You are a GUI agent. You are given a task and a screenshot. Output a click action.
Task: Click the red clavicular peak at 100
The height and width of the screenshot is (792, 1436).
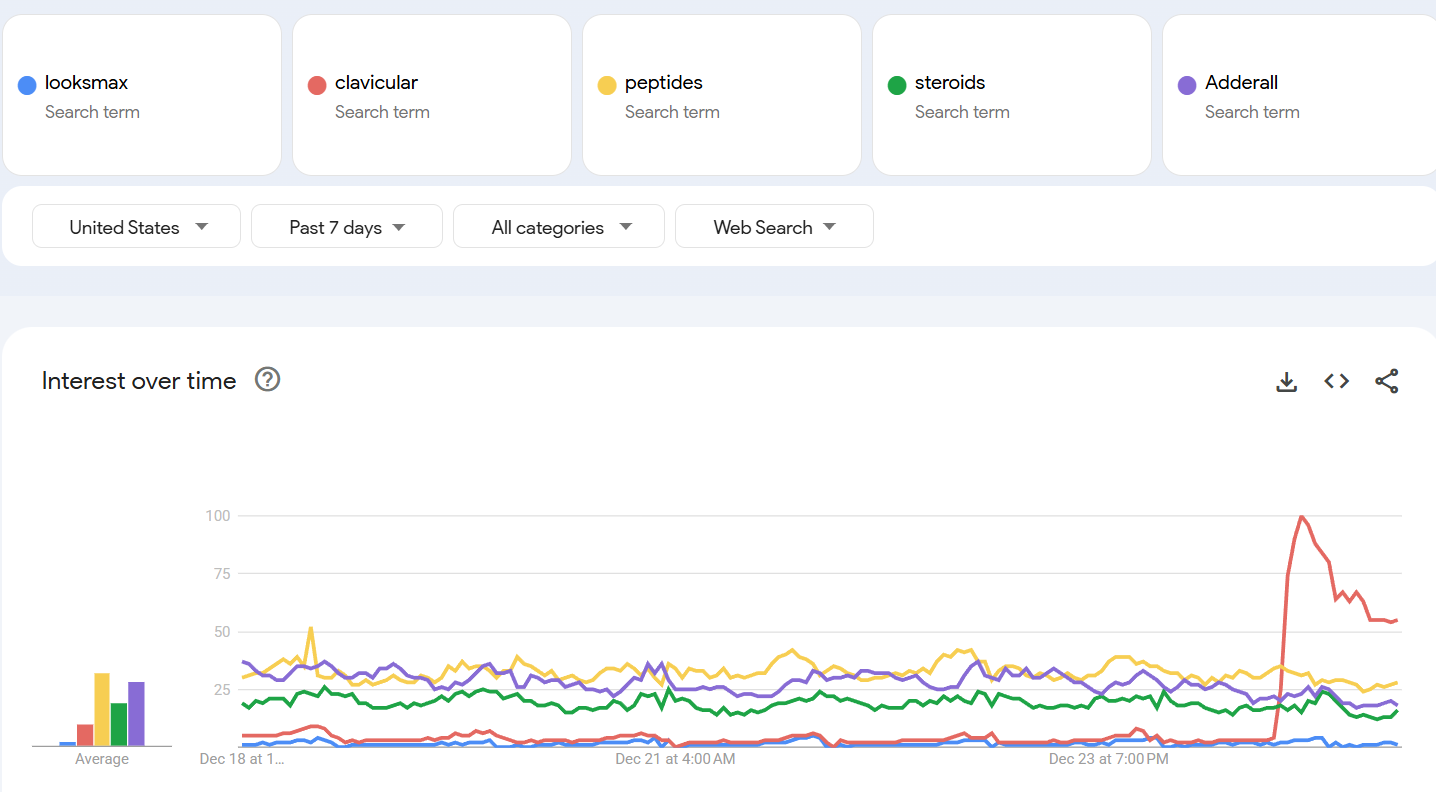point(1301,517)
